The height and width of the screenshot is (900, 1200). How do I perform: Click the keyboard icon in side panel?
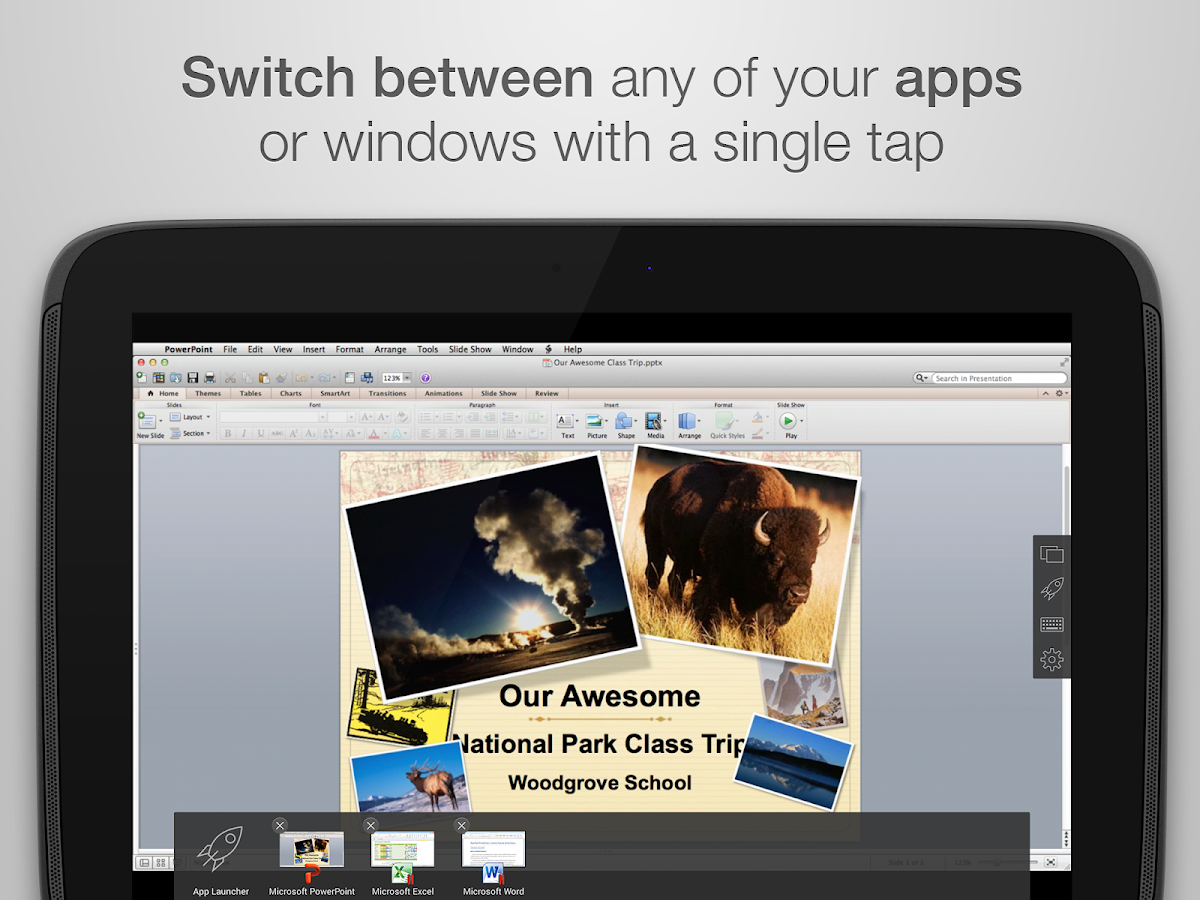coord(1051,625)
